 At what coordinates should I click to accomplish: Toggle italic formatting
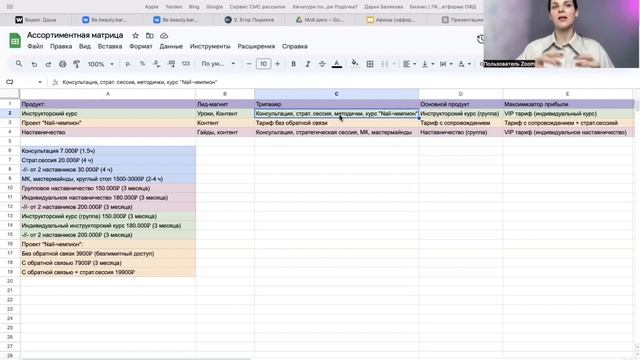(x=308, y=64)
